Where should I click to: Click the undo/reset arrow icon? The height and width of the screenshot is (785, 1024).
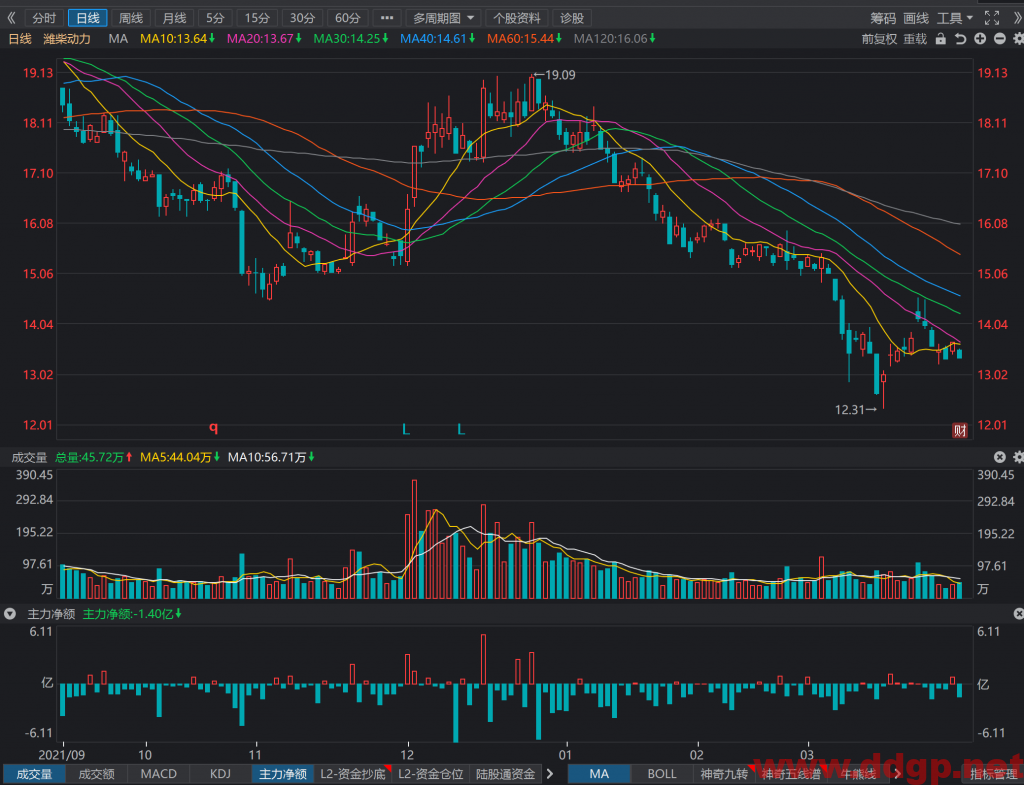click(x=960, y=39)
